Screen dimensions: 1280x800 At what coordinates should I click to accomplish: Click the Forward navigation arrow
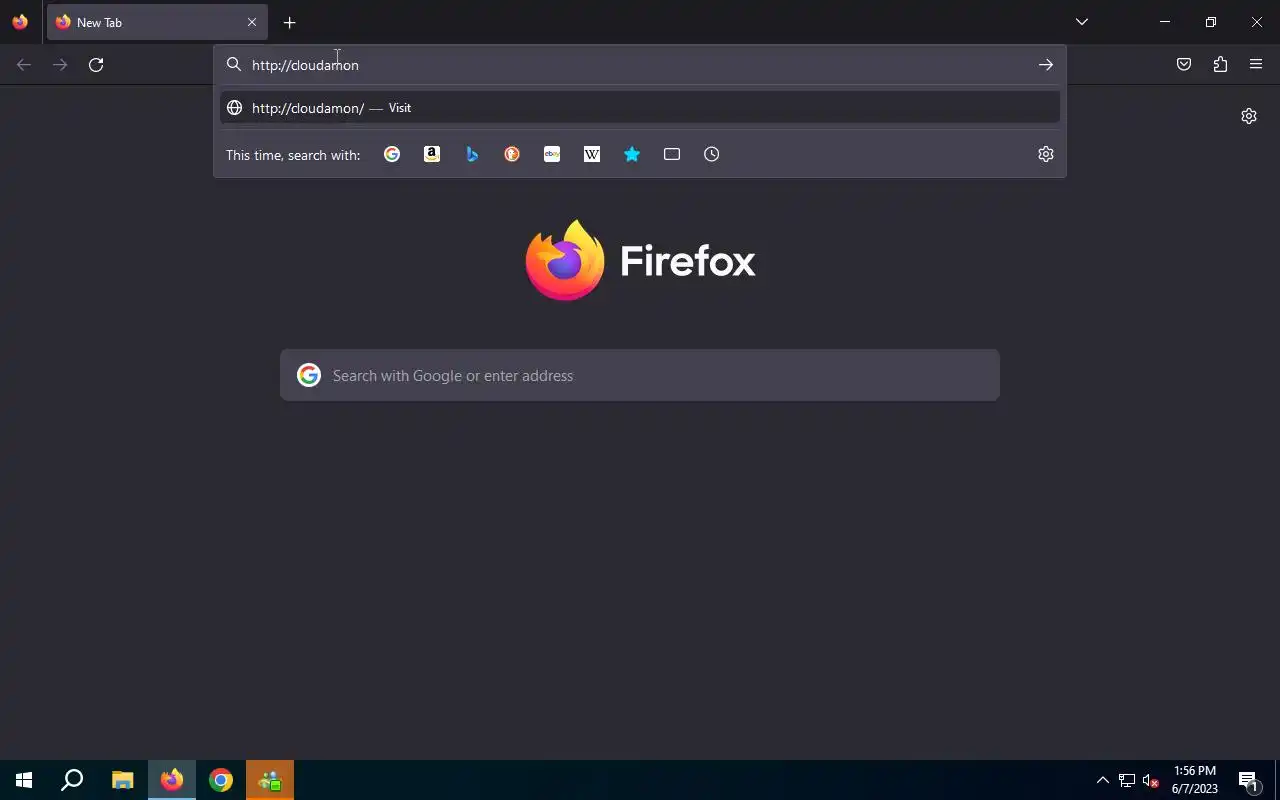click(x=60, y=65)
